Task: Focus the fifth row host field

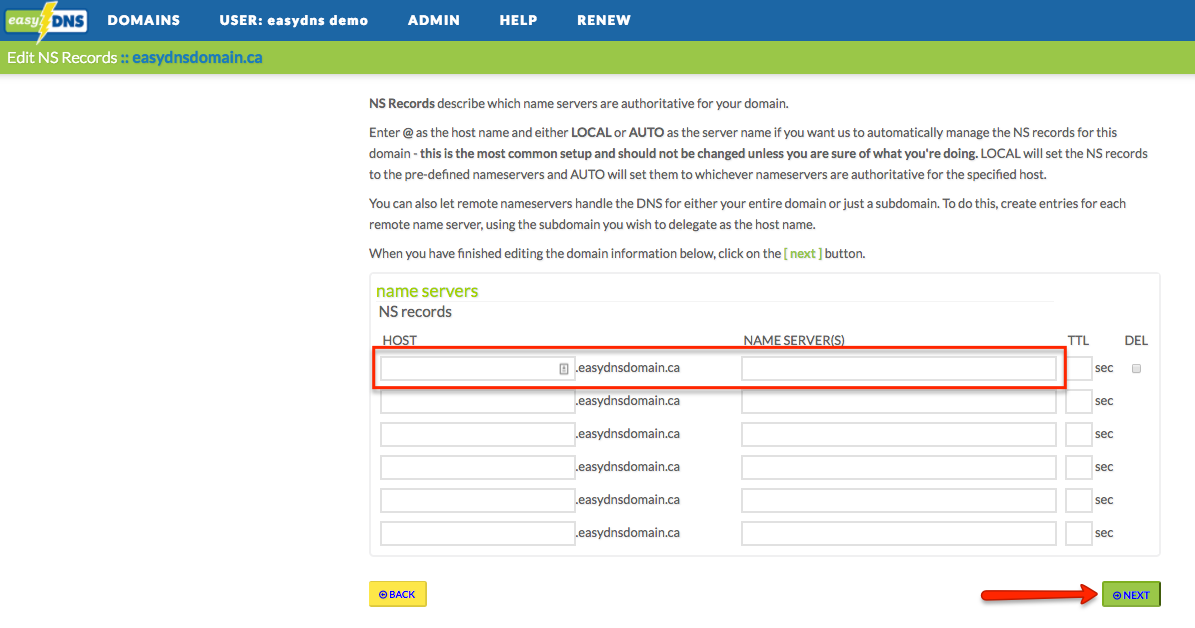Action: pos(478,501)
